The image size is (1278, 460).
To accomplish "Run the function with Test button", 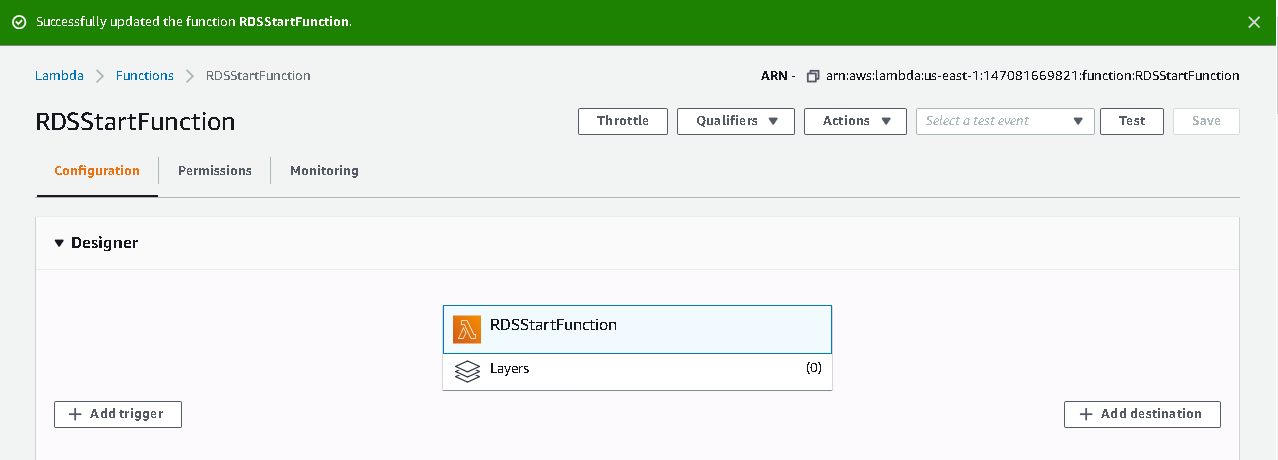I will (1131, 121).
